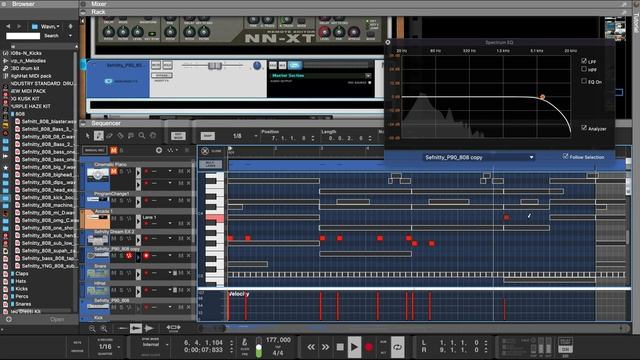Toggle the Analyzer checkbox

pos(584,128)
